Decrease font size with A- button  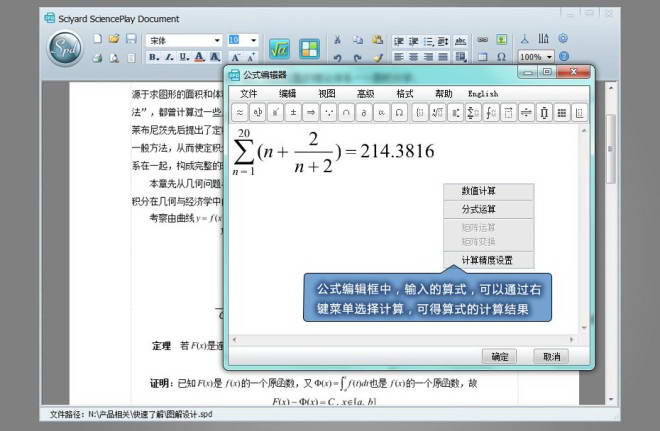coord(235,57)
